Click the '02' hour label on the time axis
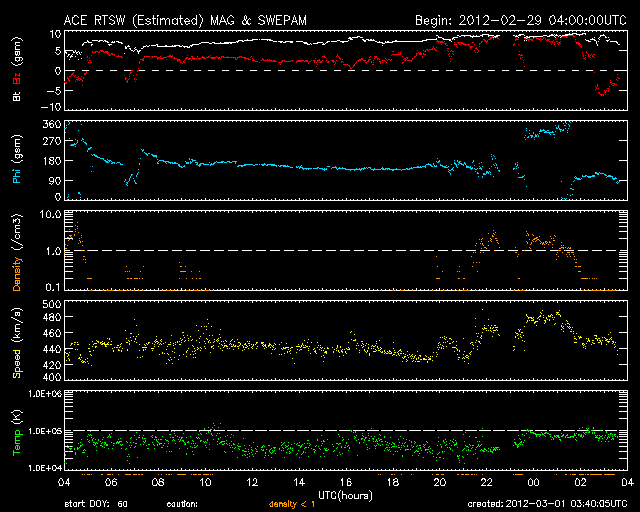Viewport: 640px width, 512px height. point(580,483)
